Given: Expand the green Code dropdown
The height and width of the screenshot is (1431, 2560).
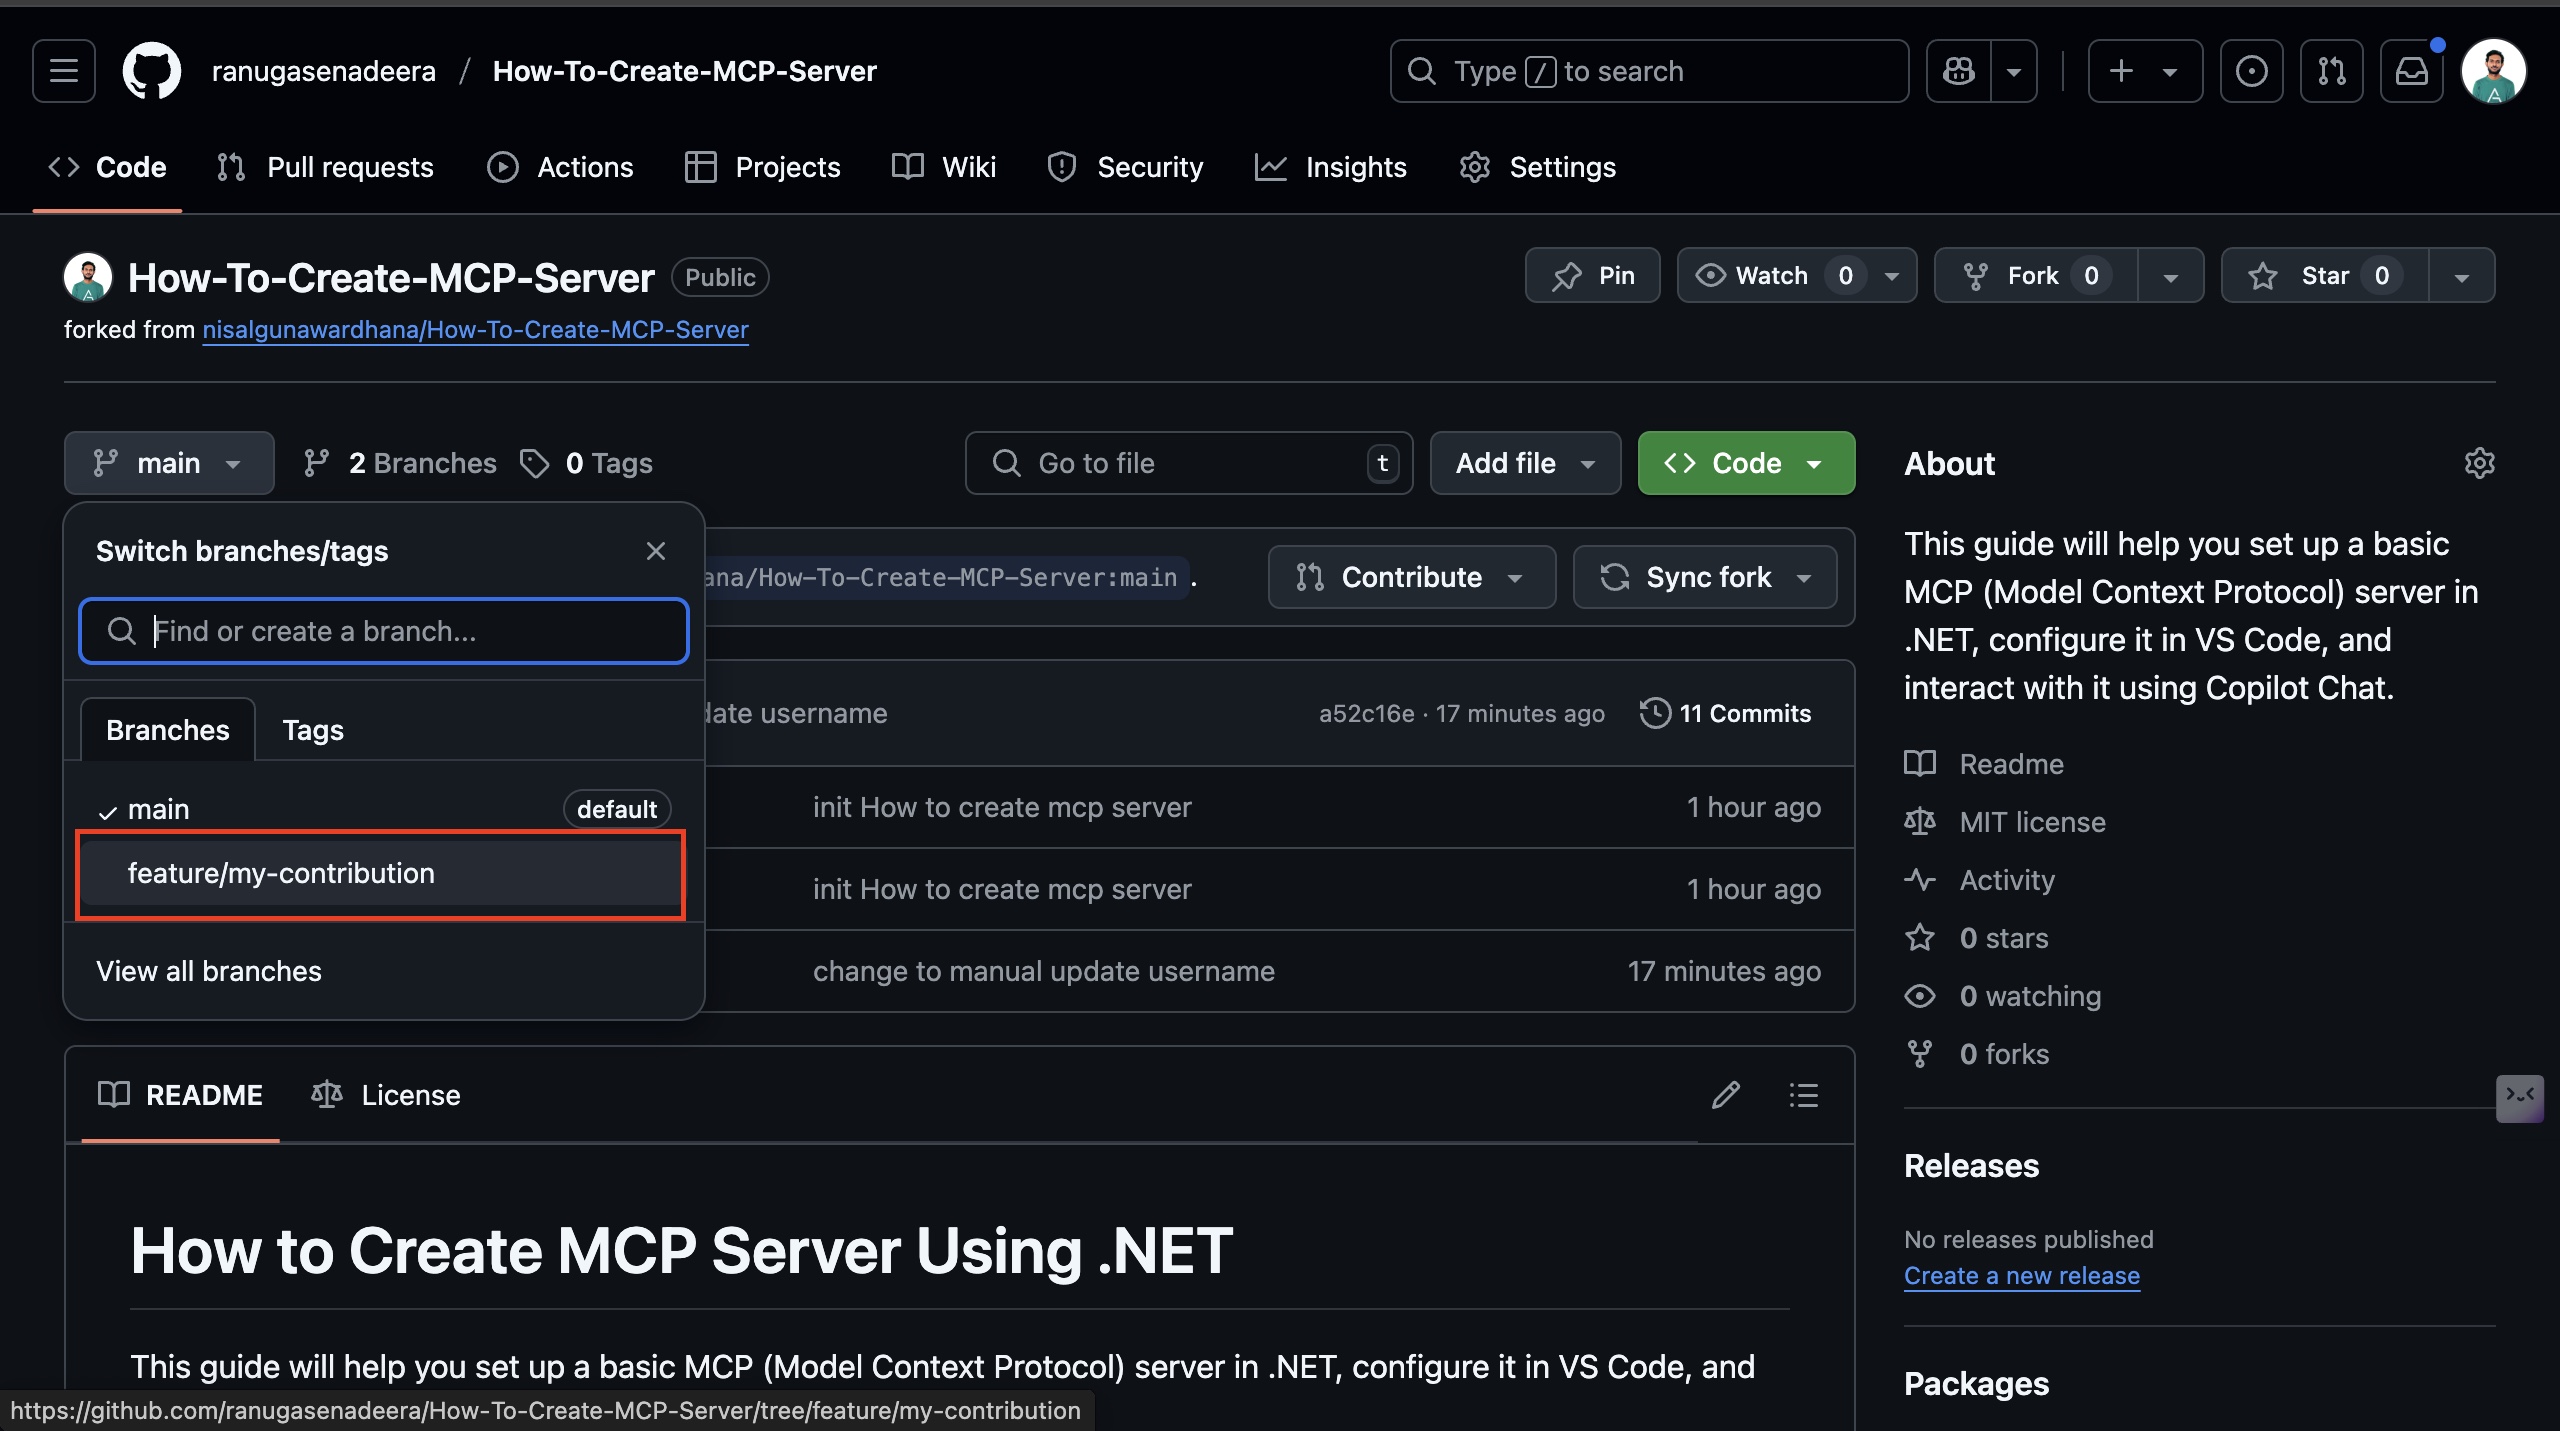Looking at the screenshot, I should (x=1745, y=462).
